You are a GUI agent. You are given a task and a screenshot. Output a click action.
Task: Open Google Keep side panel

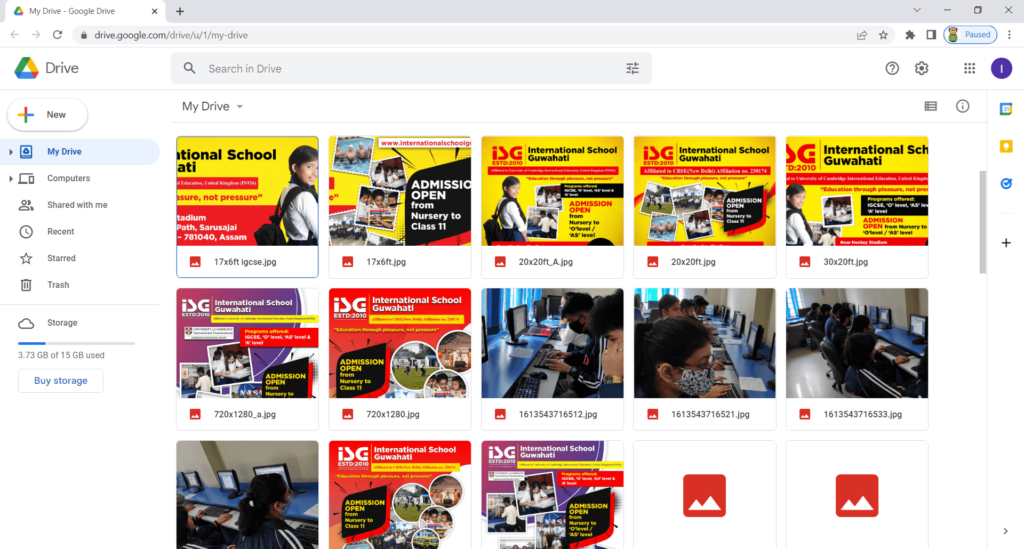1006,146
